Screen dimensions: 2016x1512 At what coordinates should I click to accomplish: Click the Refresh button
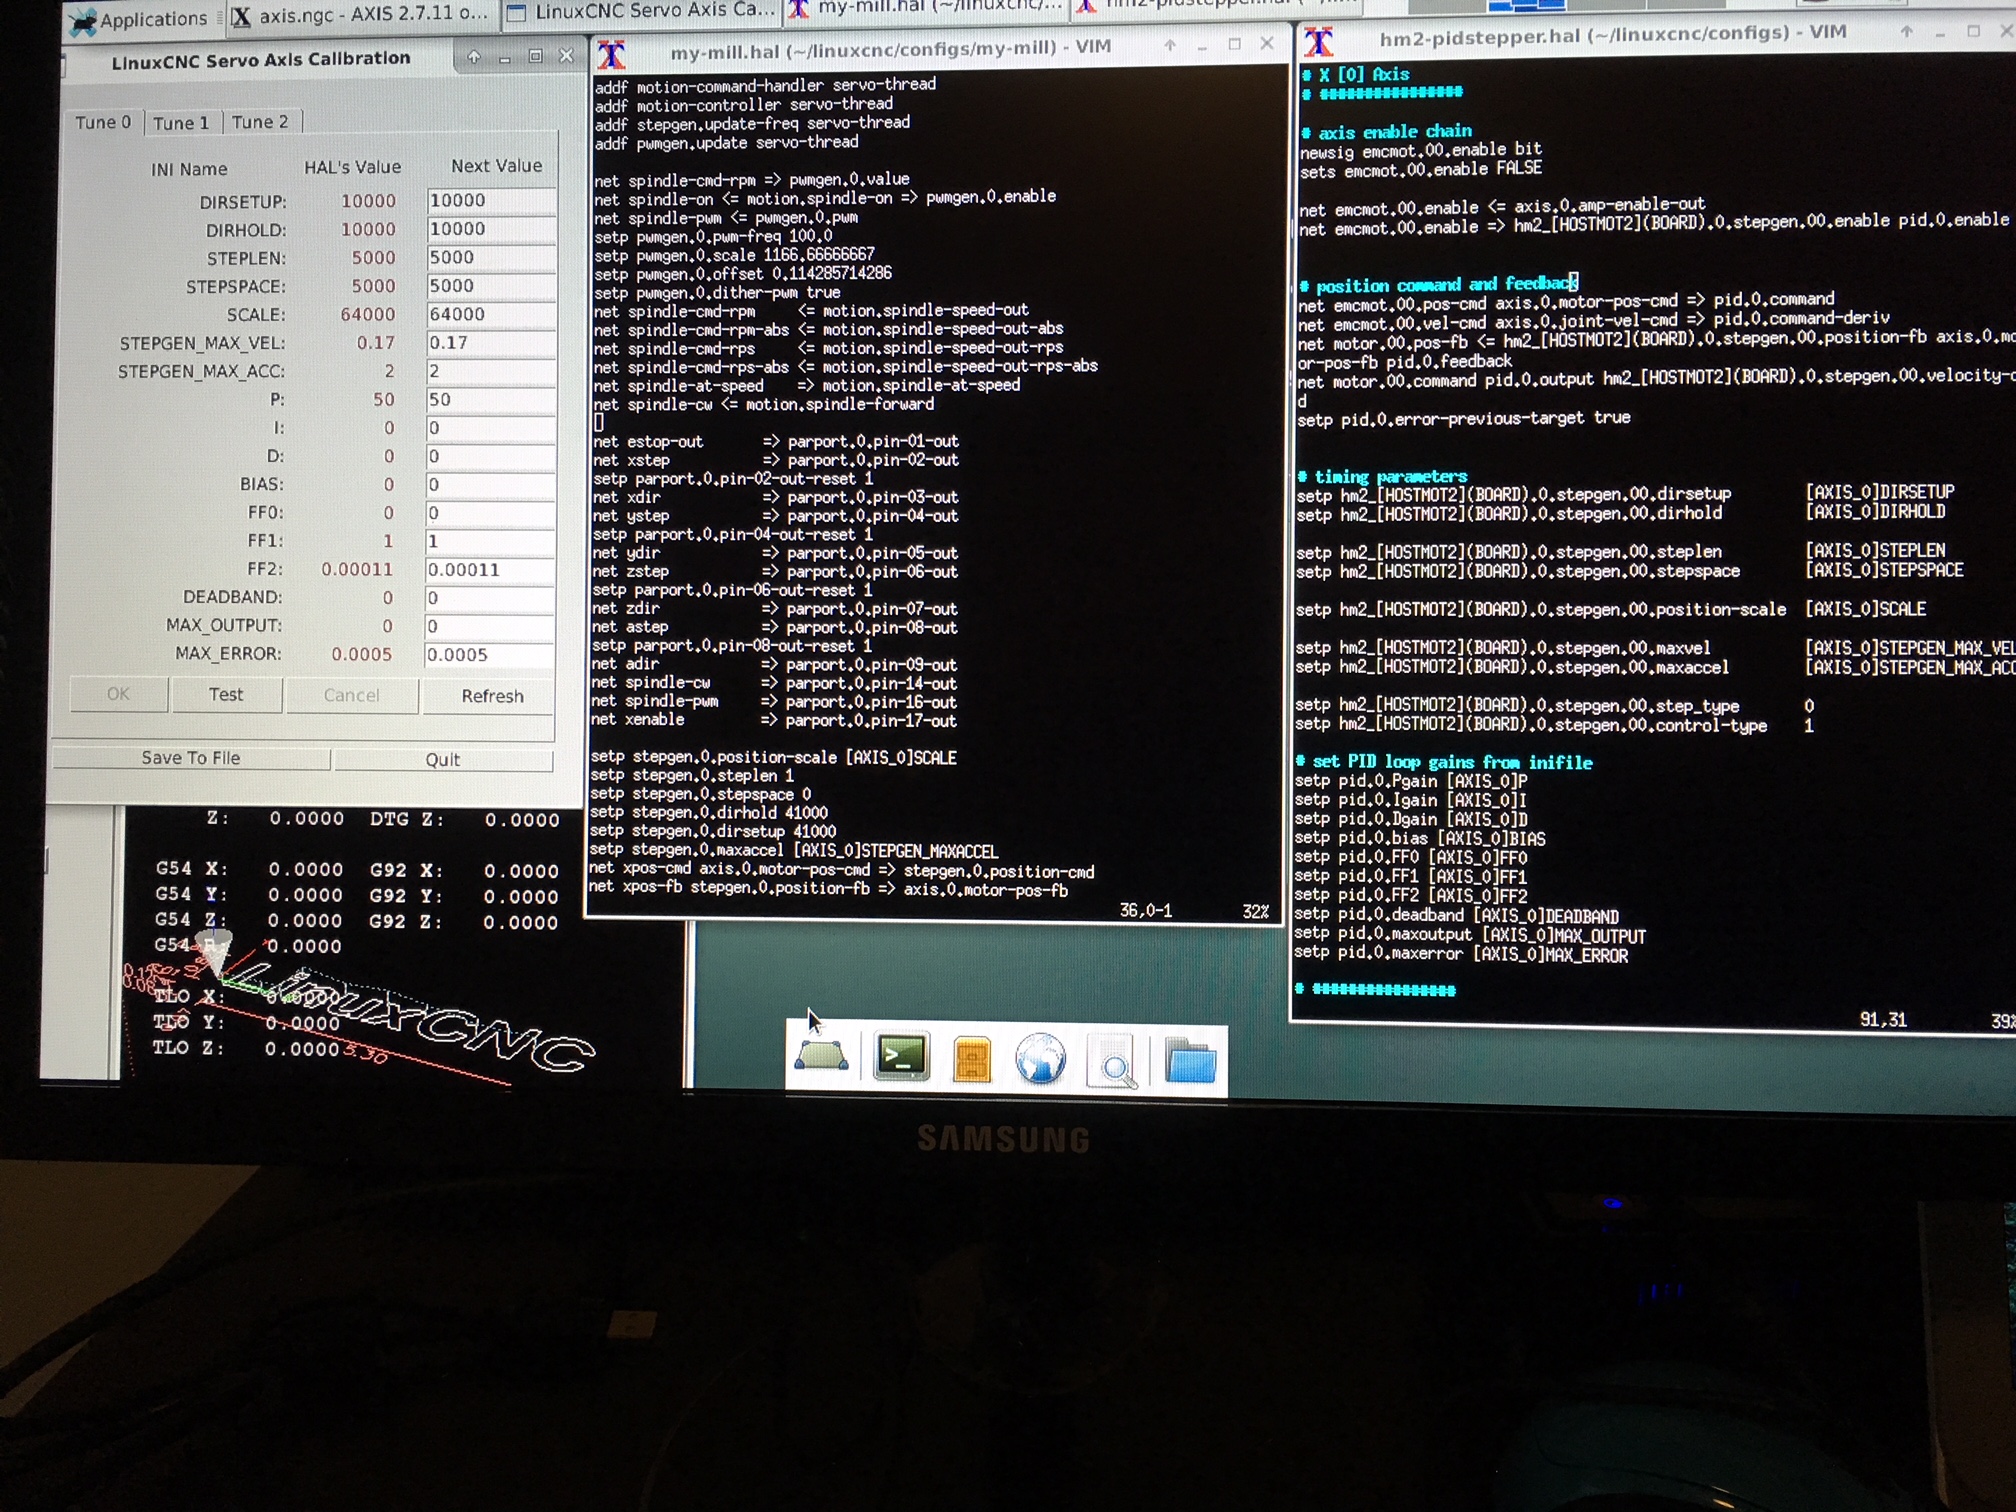click(x=489, y=696)
